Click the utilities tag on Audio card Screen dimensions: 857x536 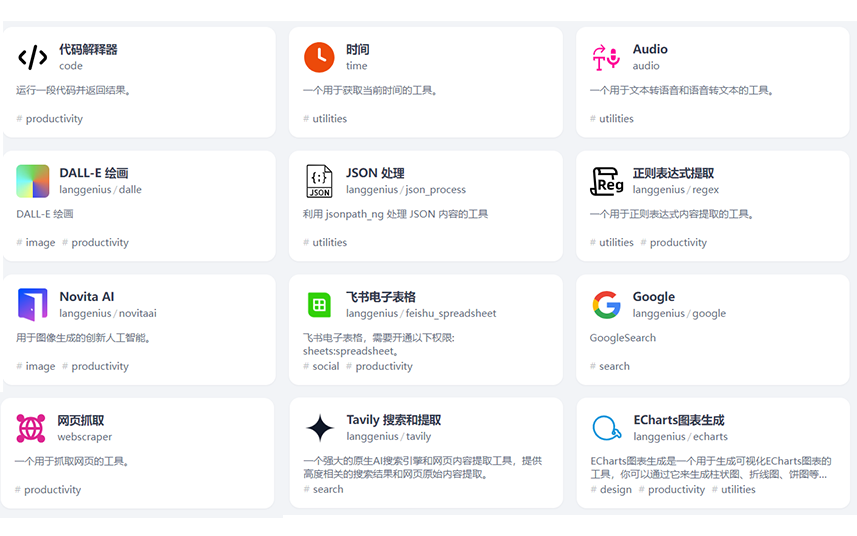coord(612,119)
